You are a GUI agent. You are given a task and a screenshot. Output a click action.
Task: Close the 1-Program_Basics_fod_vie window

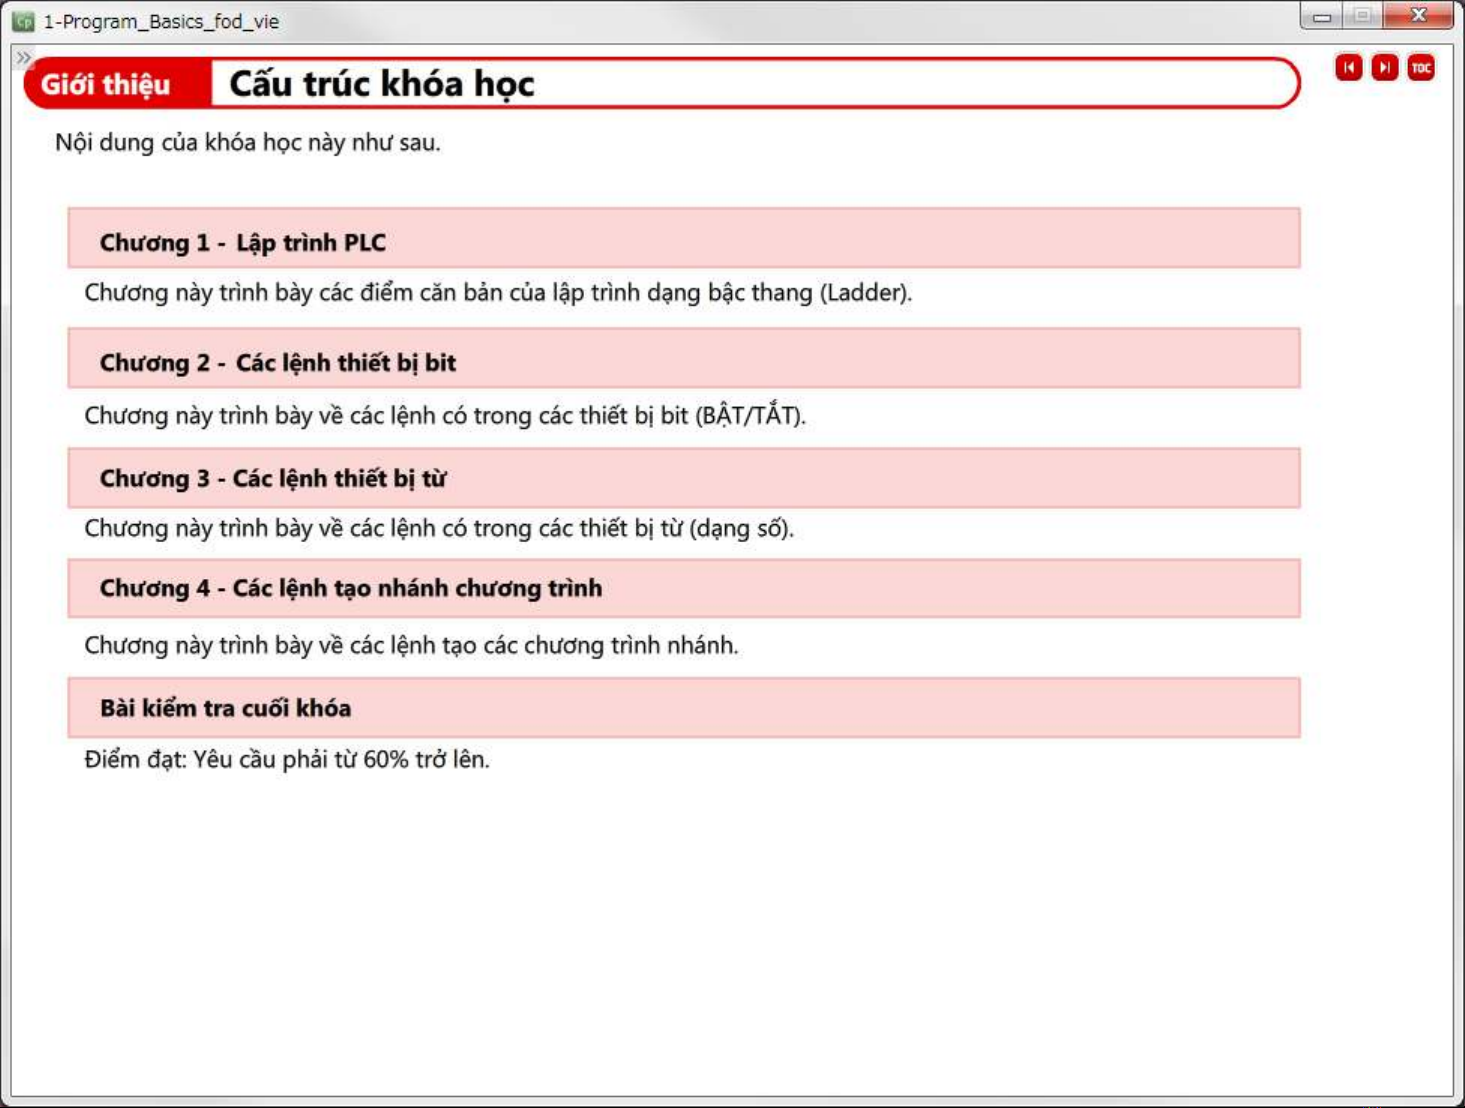pyautogui.click(x=1418, y=17)
